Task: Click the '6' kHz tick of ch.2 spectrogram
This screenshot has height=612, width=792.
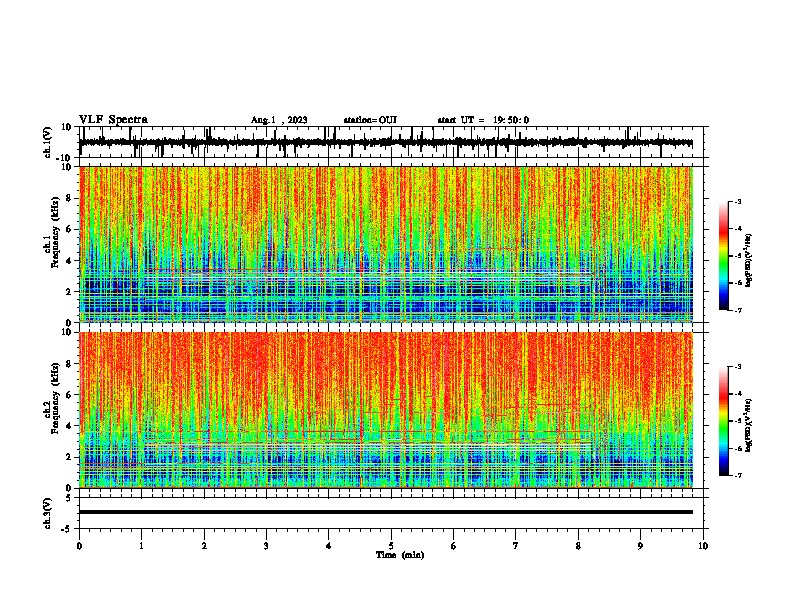Action: pyautogui.click(x=70, y=395)
